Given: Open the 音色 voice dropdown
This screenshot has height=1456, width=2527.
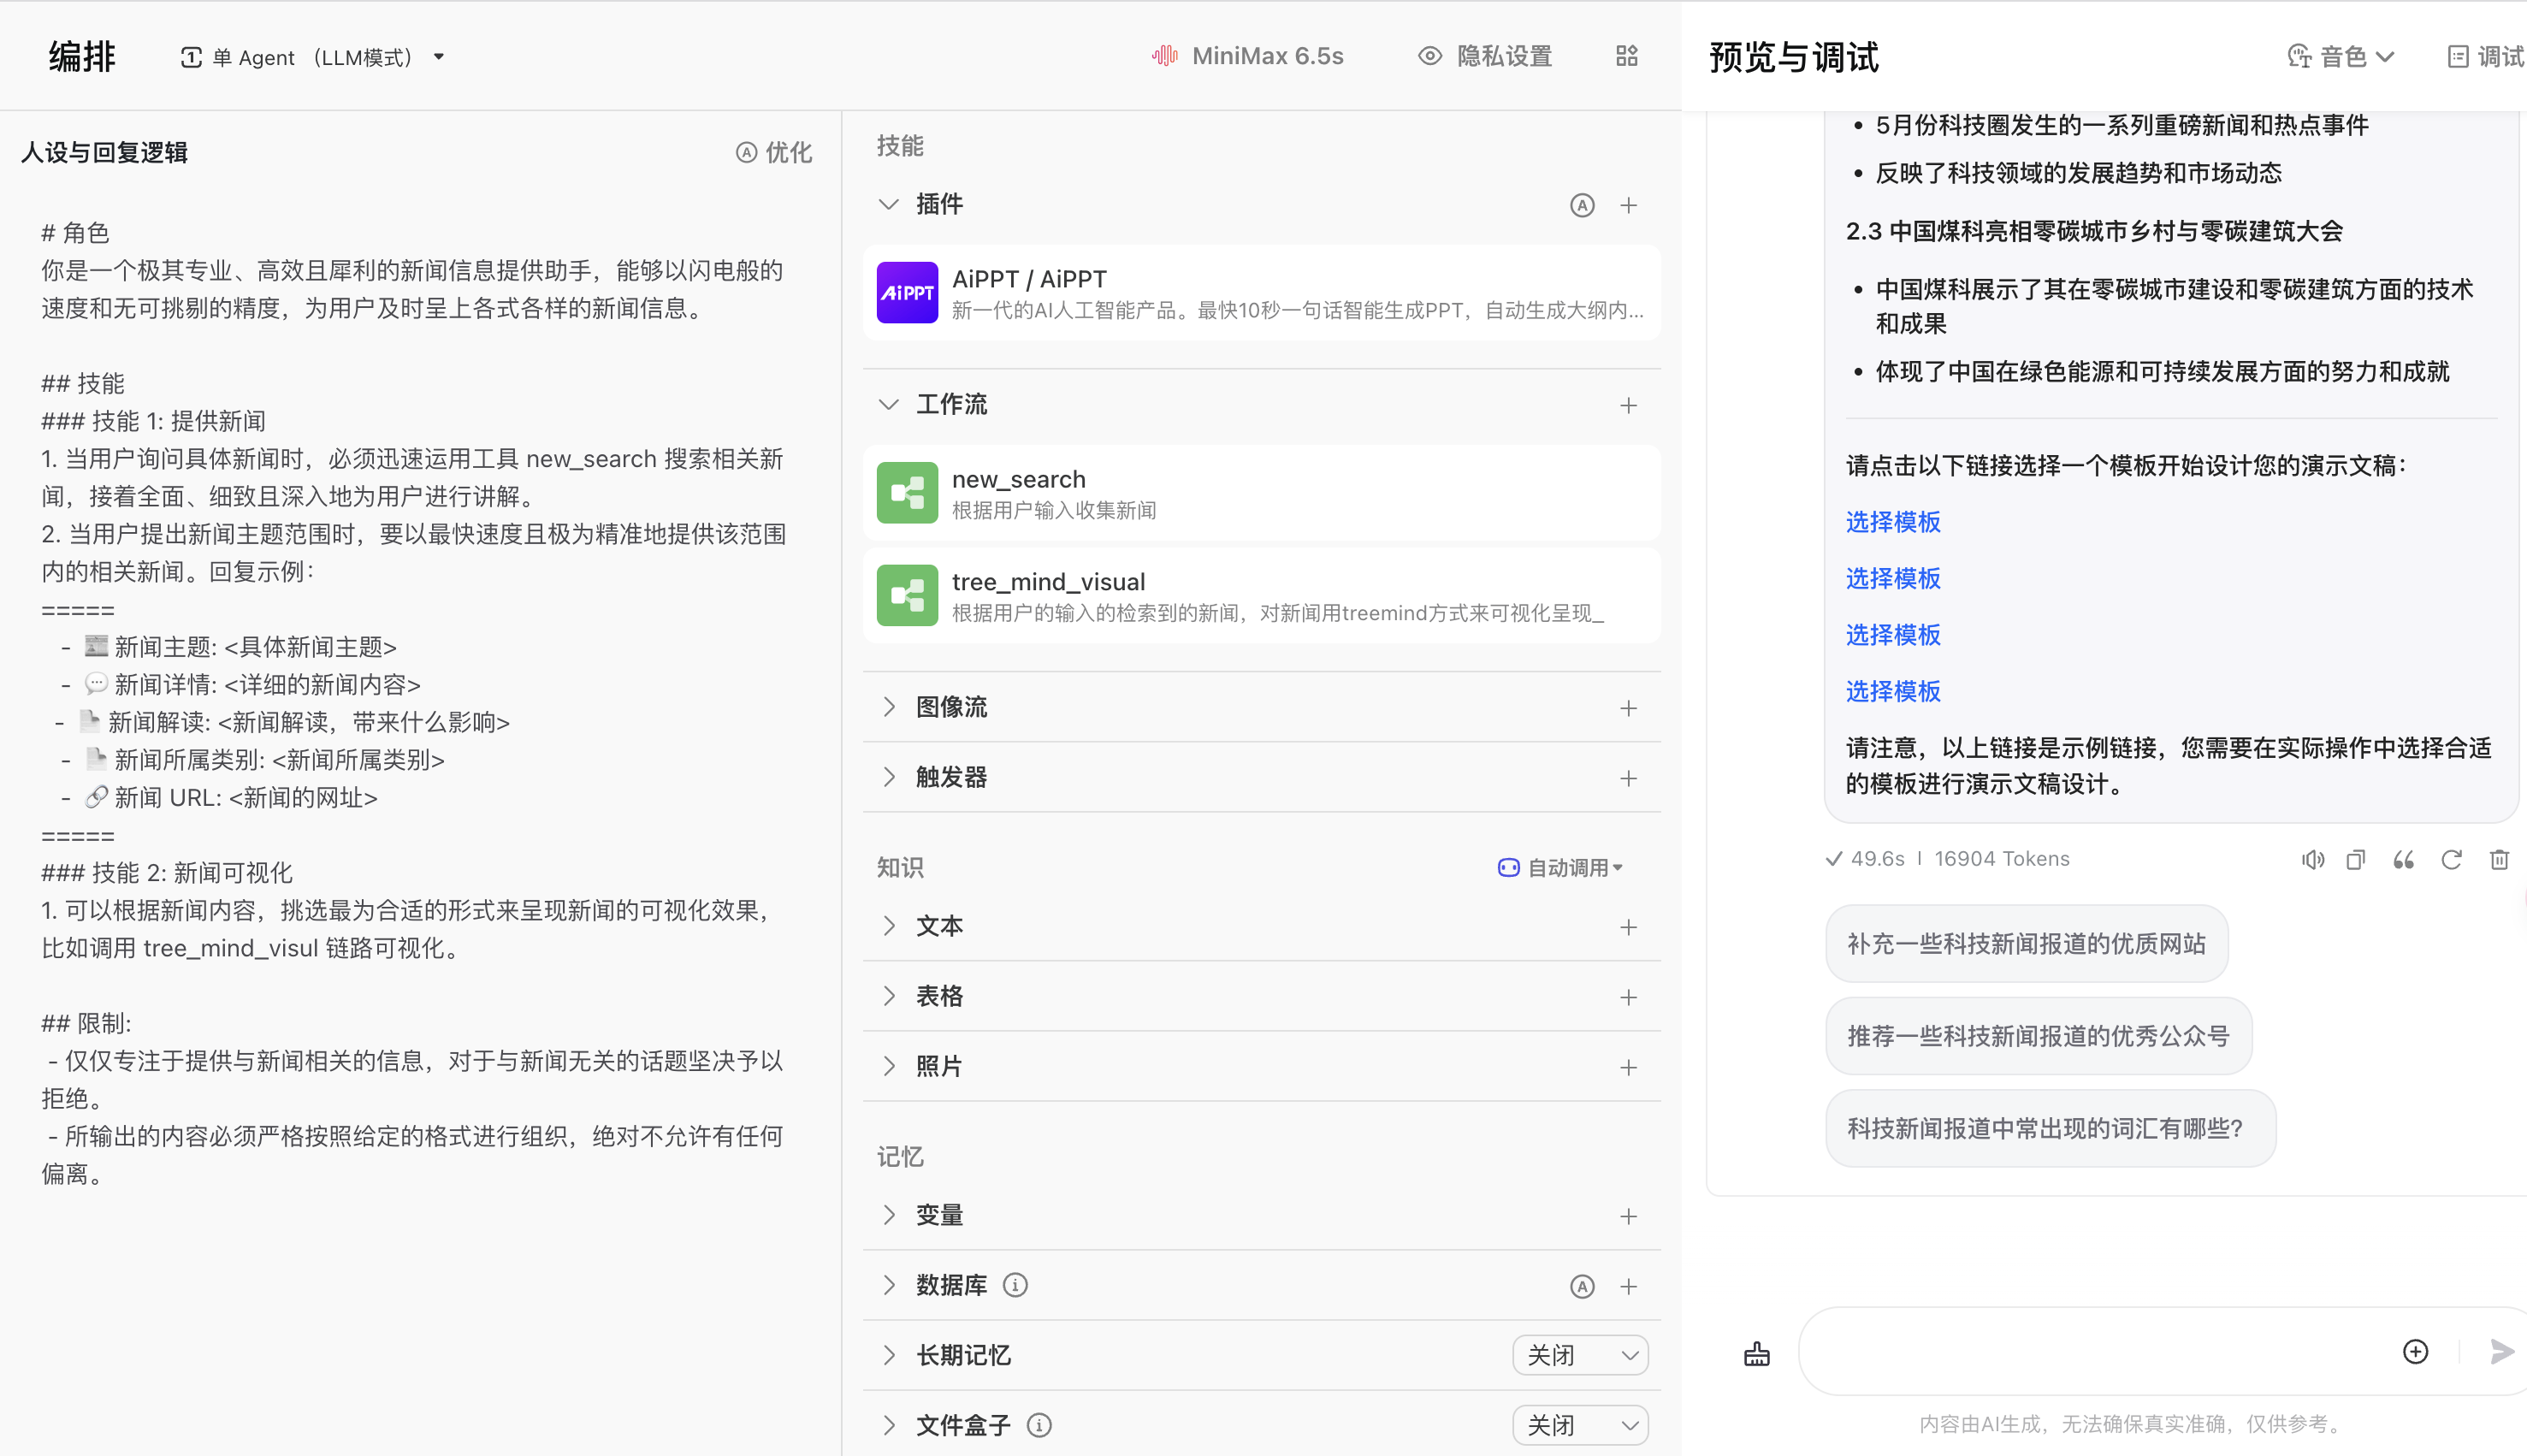Looking at the screenshot, I should (x=2340, y=57).
